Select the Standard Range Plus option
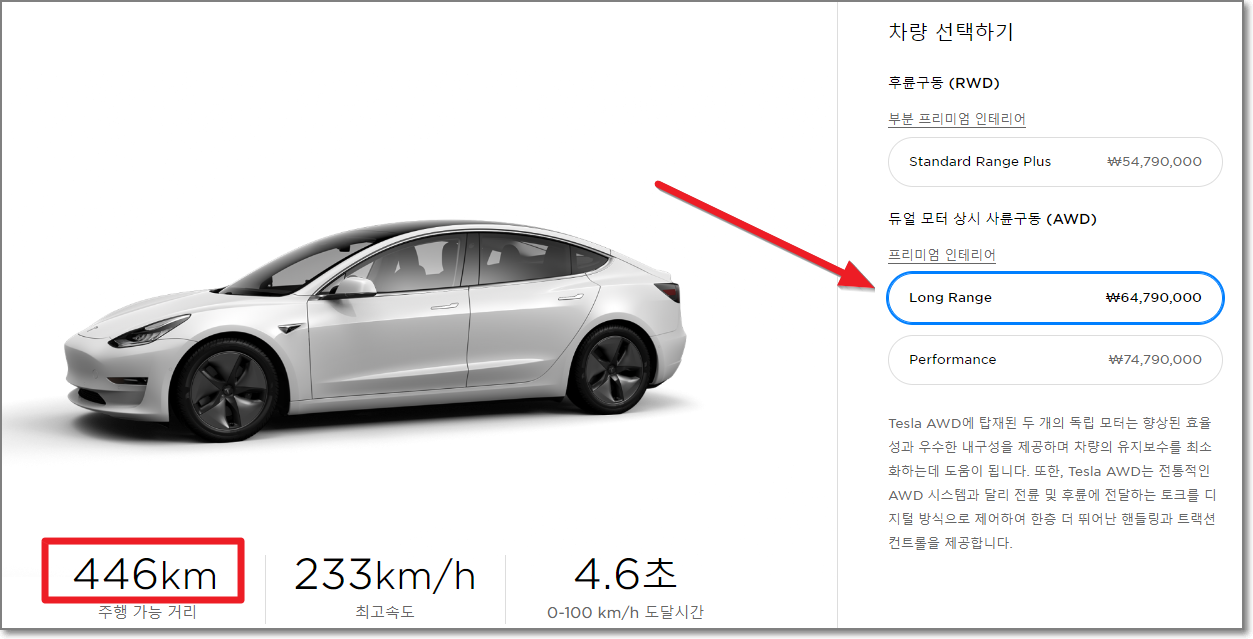This screenshot has height=639, width=1253. click(1055, 162)
